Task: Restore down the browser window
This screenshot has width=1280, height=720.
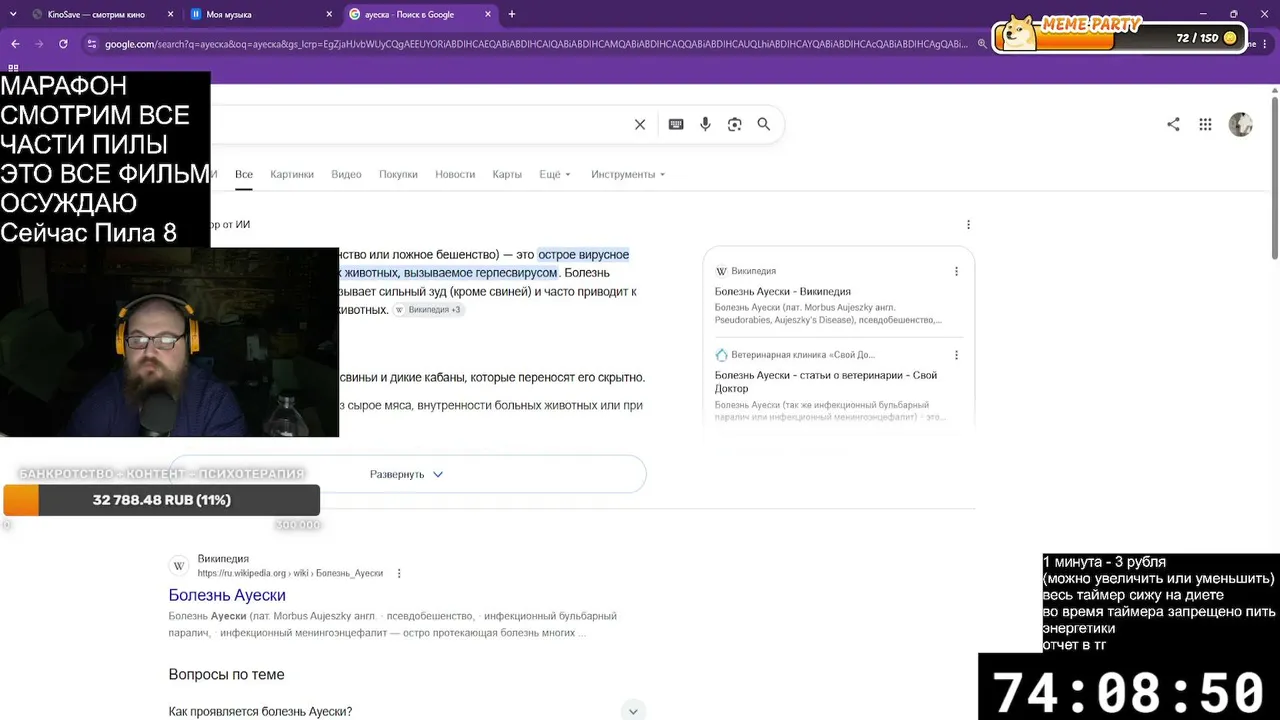Action: pyautogui.click(x=1234, y=14)
